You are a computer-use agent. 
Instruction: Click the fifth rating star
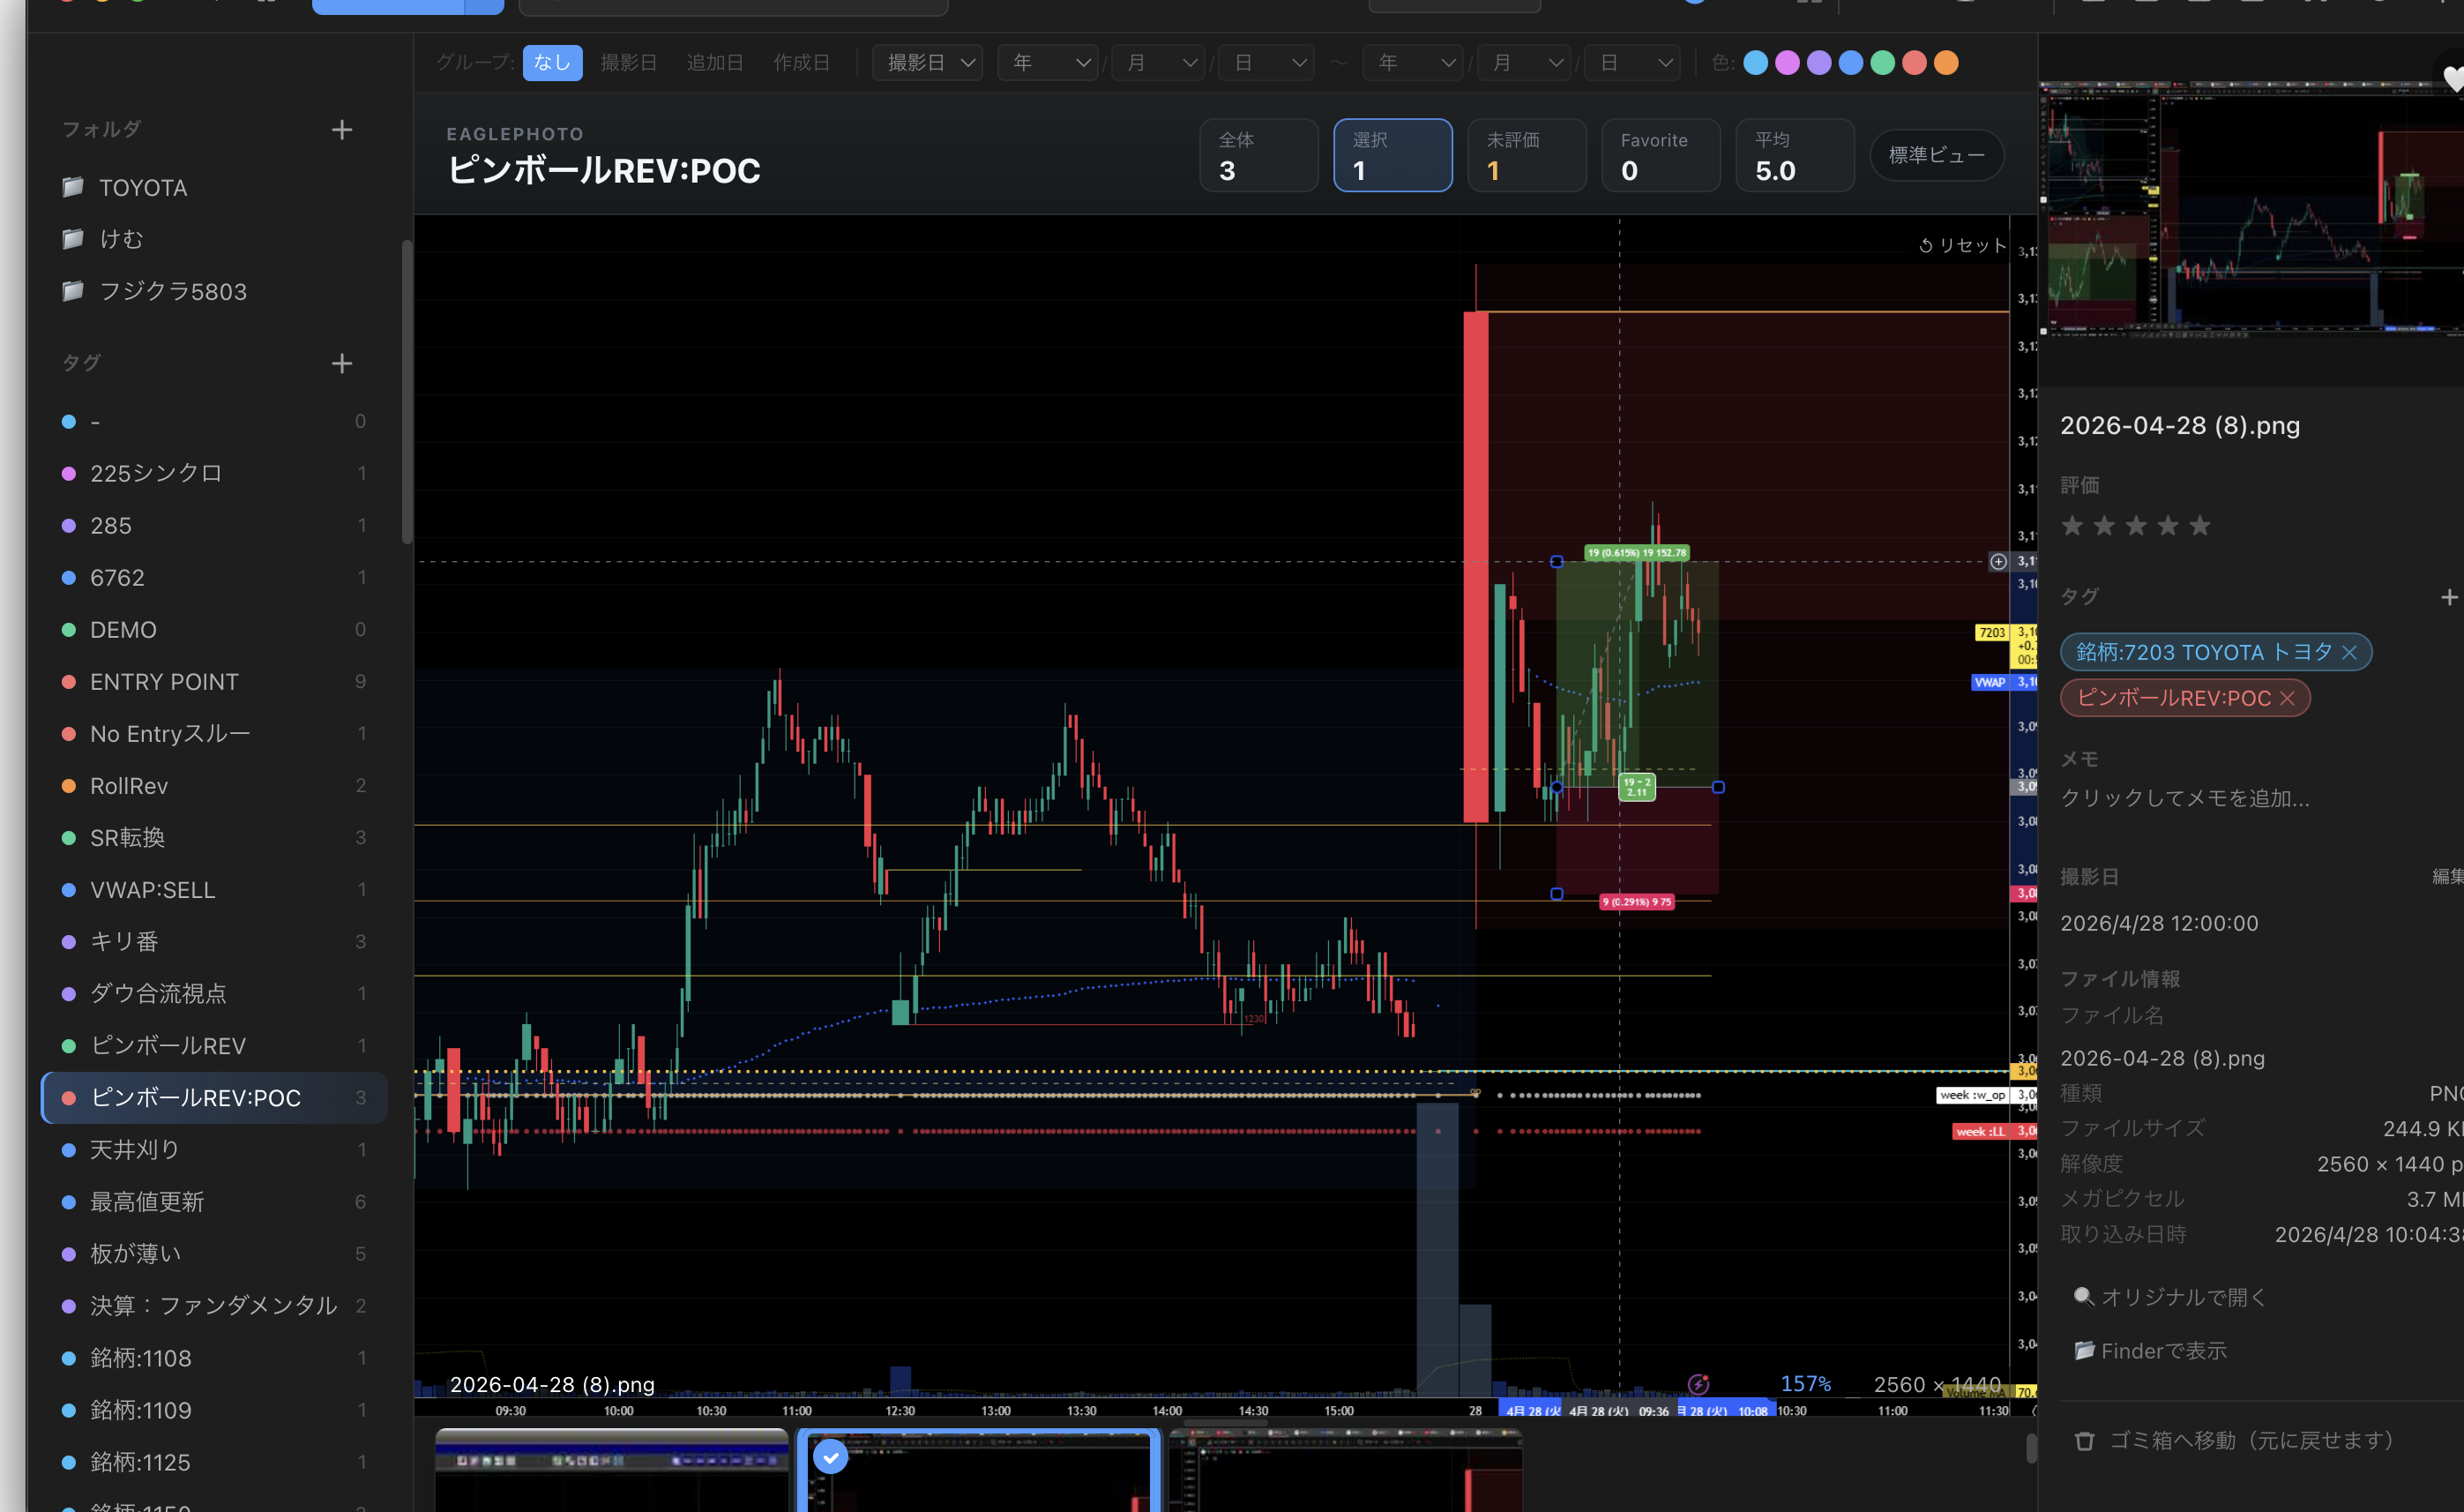tap(2199, 526)
